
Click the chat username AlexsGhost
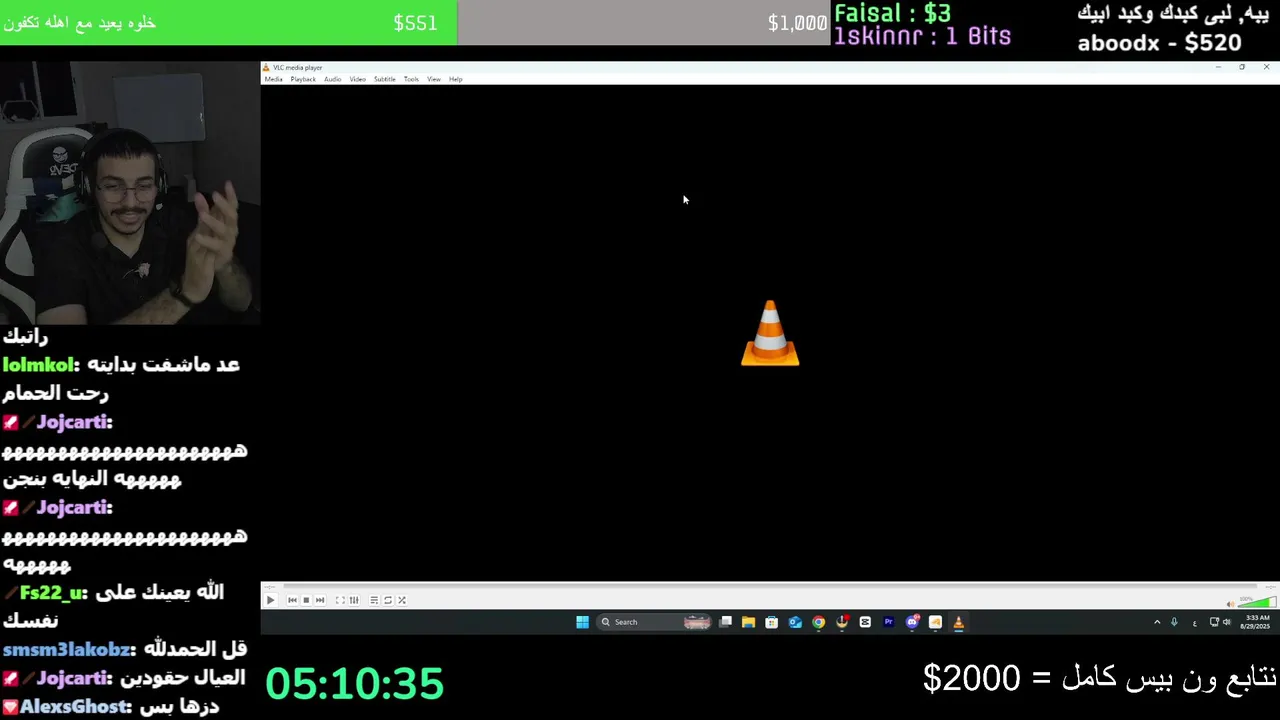click(x=74, y=706)
